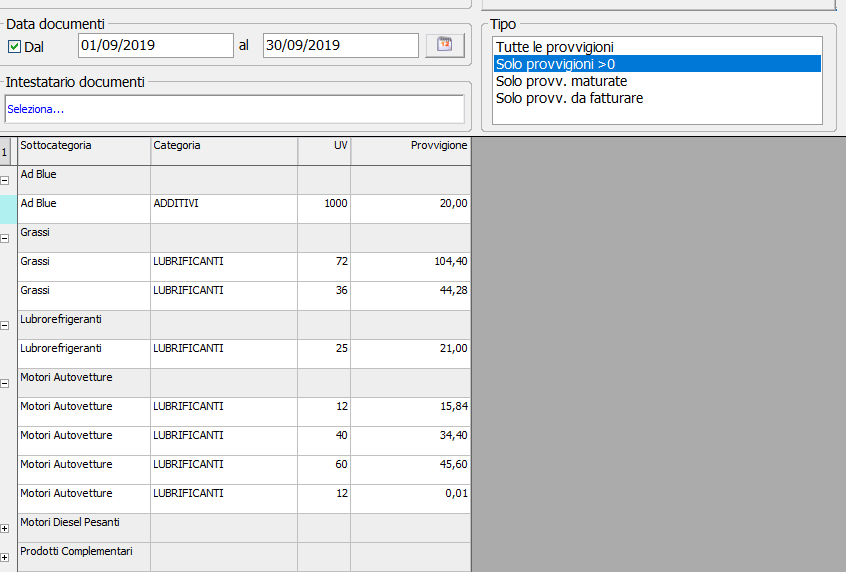Expand the Motori Diesel Pesanti group
This screenshot has width=846, height=572.
5,529
